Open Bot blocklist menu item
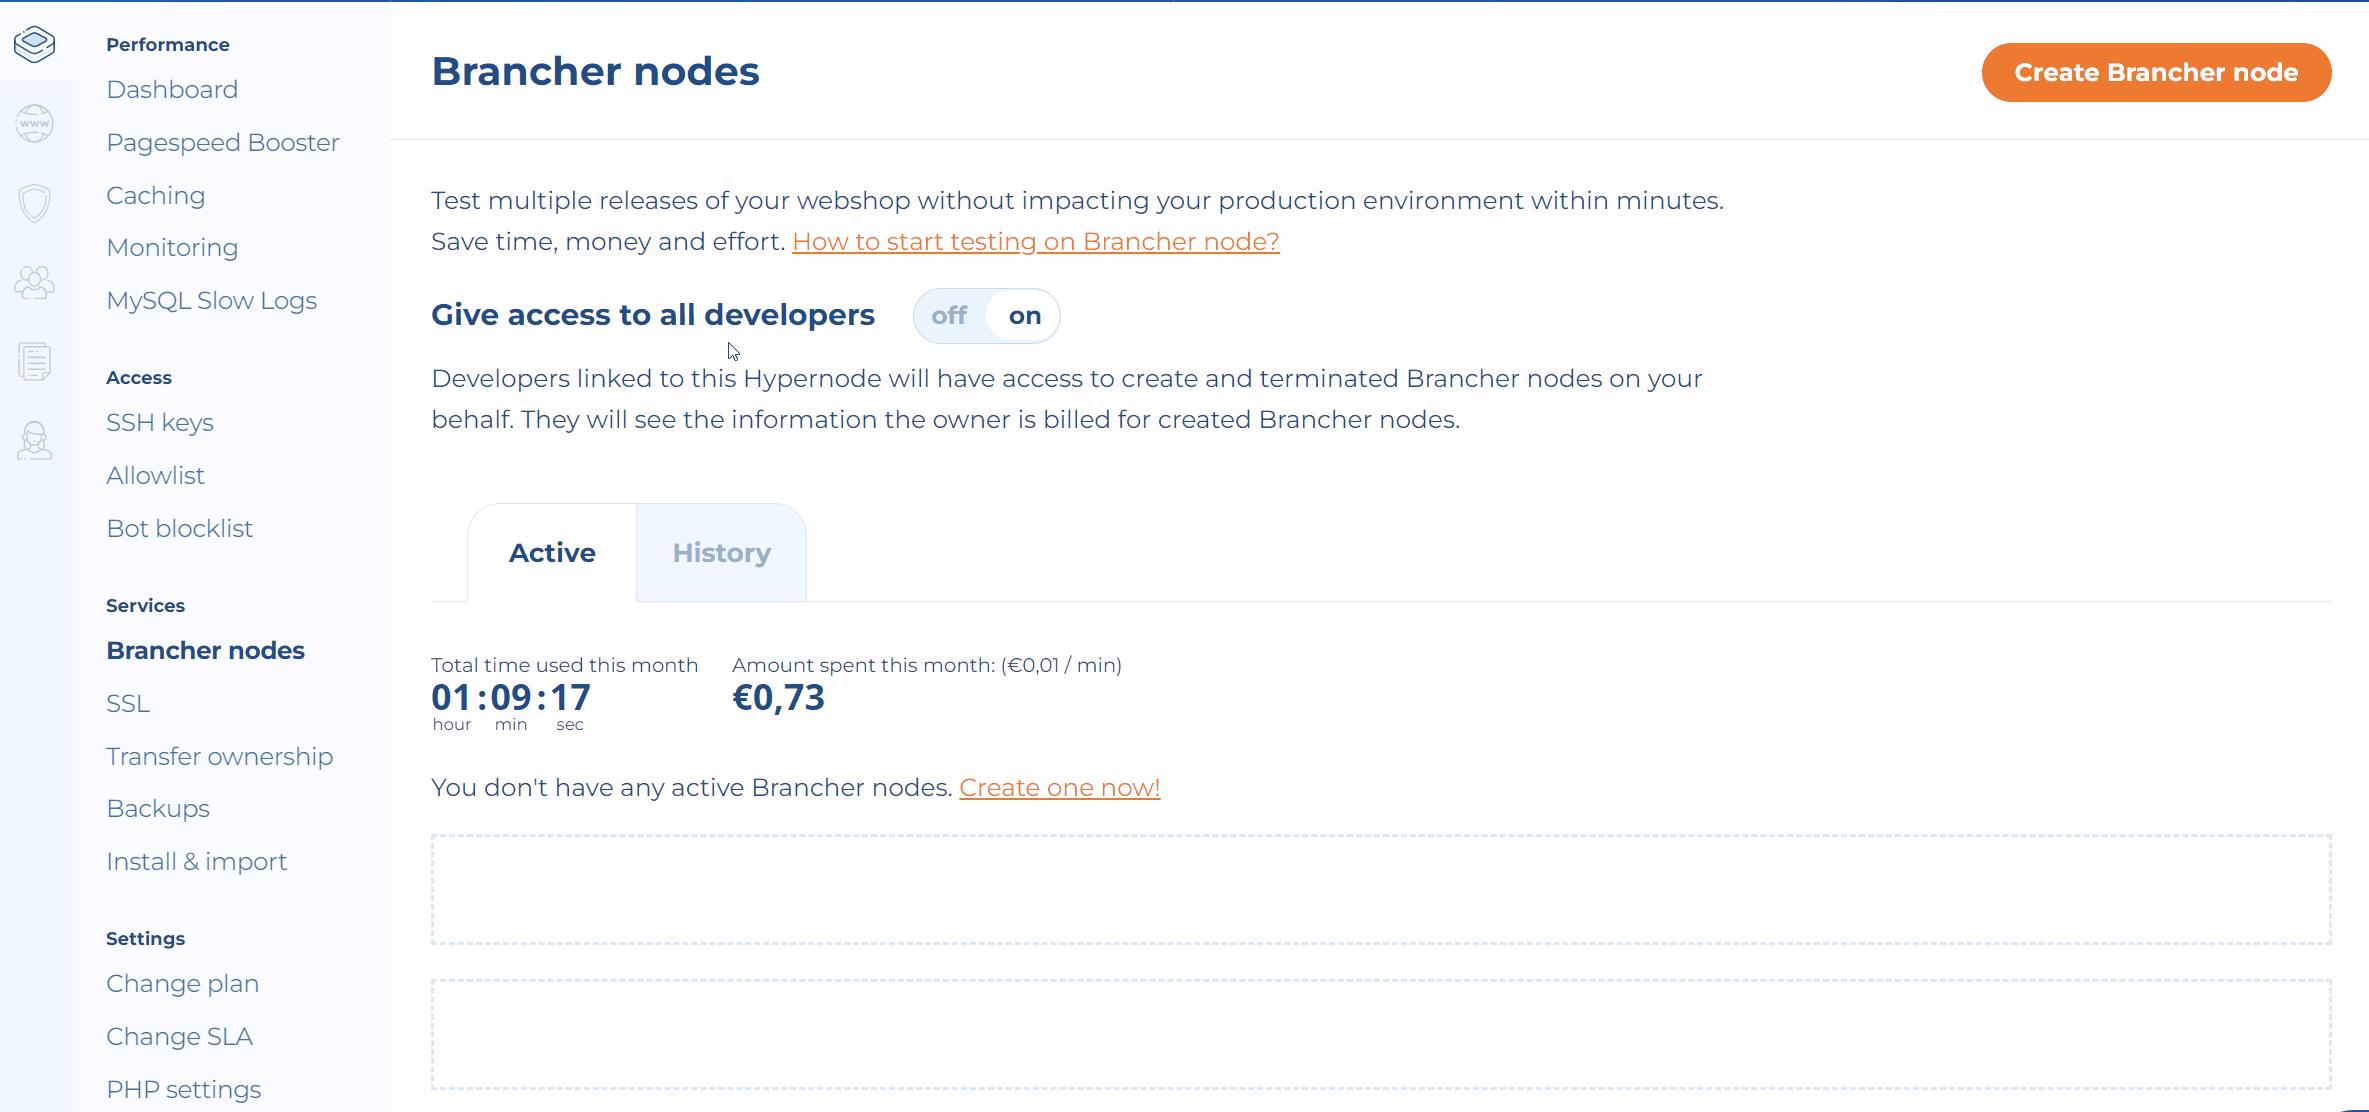The height and width of the screenshot is (1112, 2369). pyautogui.click(x=180, y=529)
